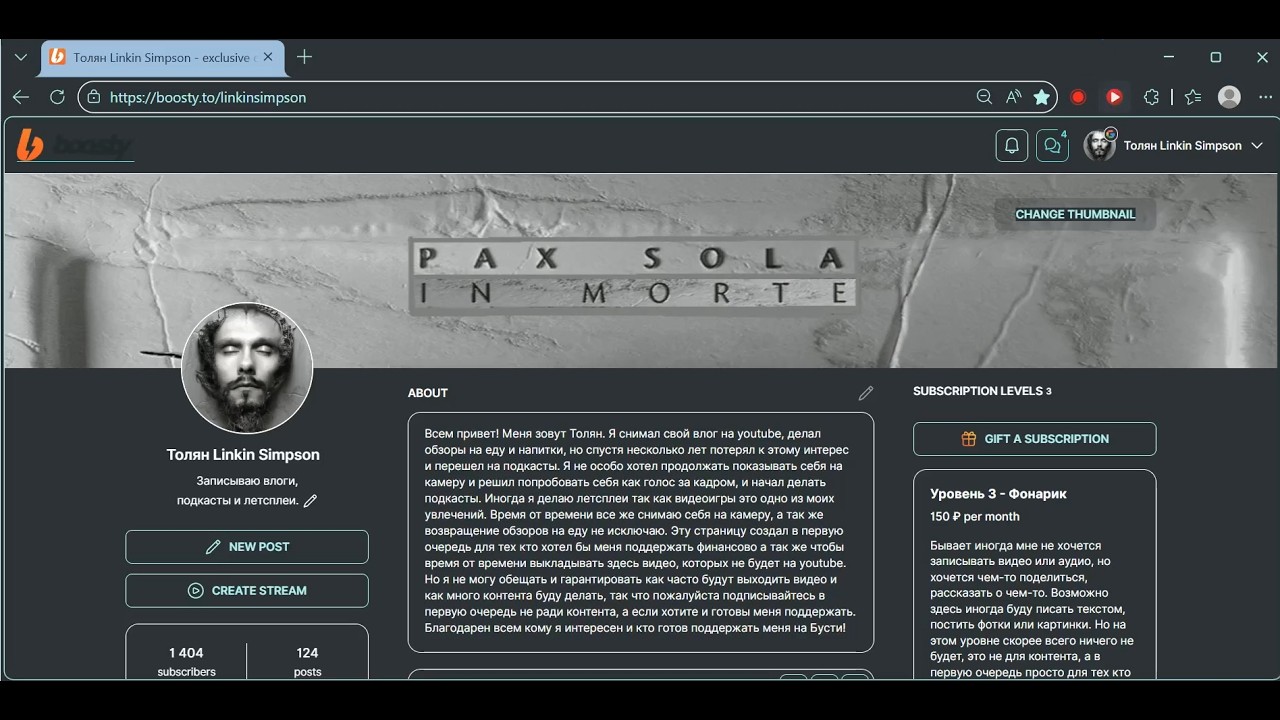Click the Boosty logo

click(74, 146)
